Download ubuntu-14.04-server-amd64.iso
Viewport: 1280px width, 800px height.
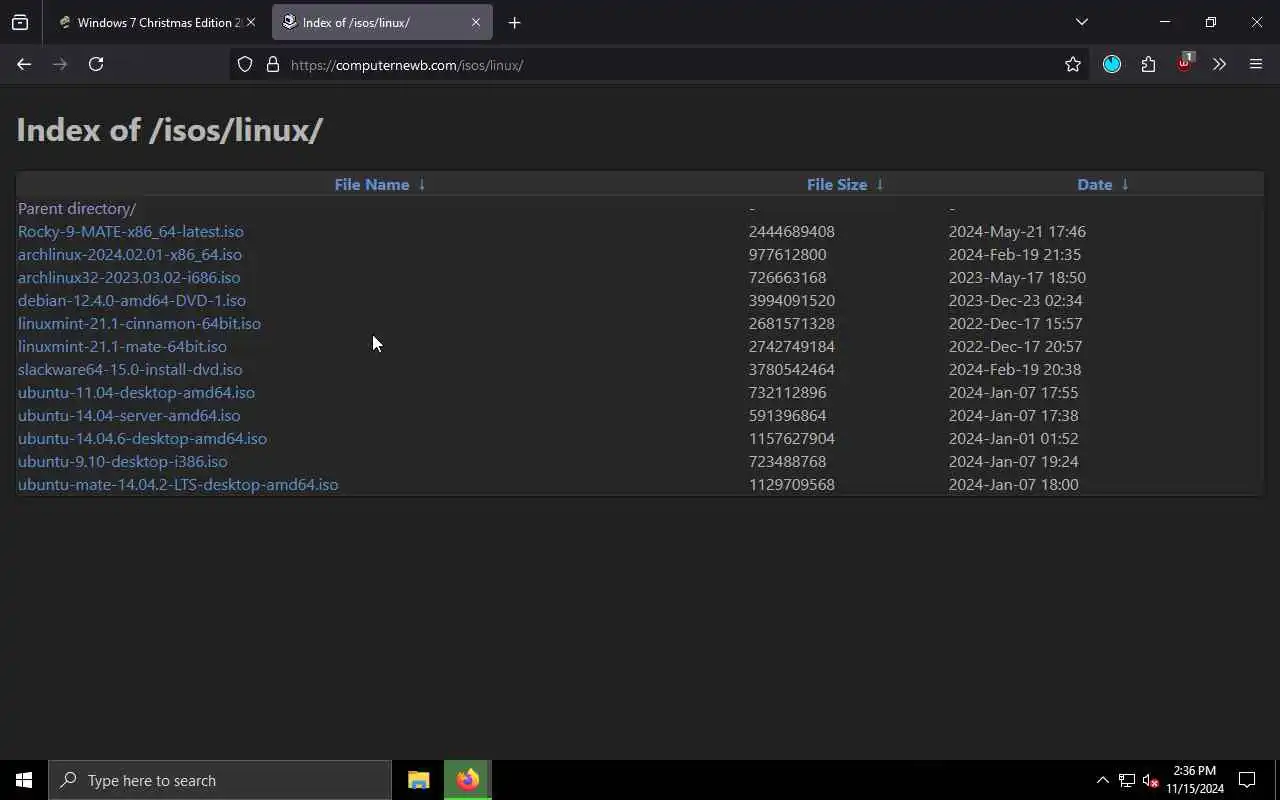[129, 415]
